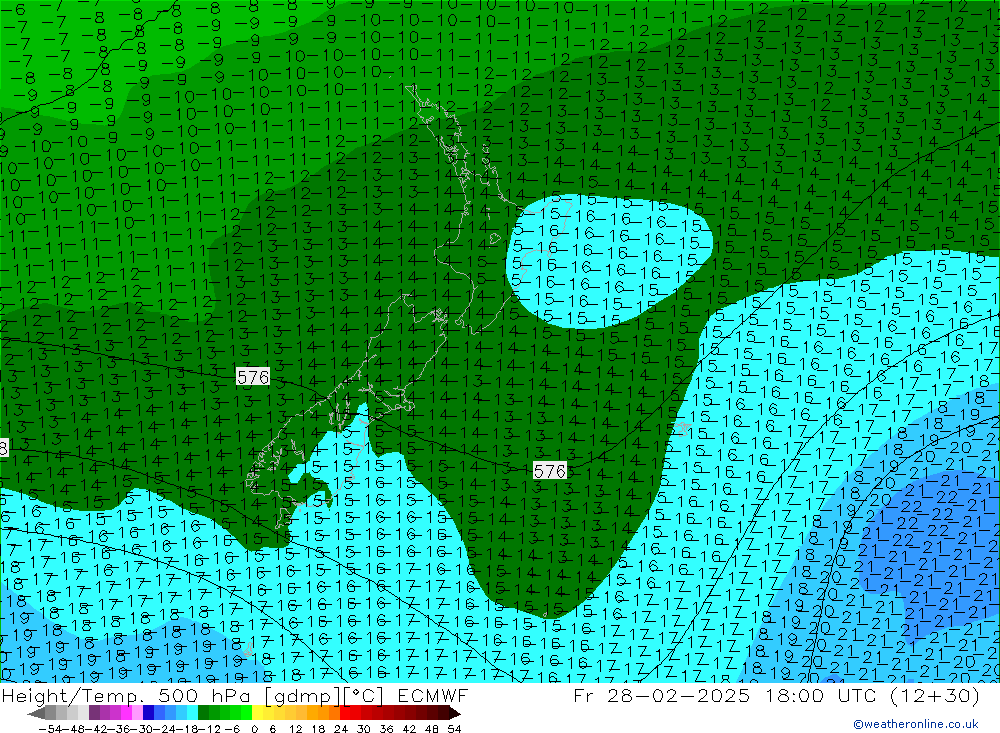The image size is (1000, 733).
Task: Pick the bright red 24 degree swatch
Action: 345,714
